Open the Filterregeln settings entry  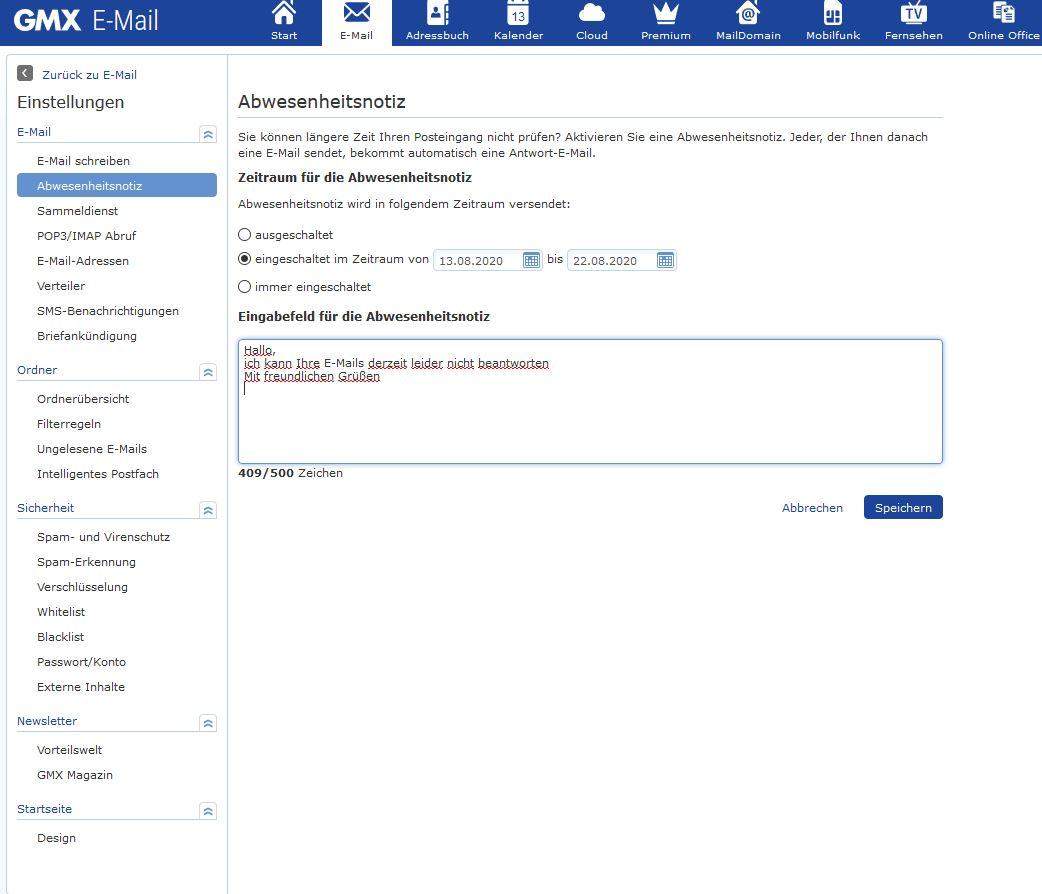[68, 423]
